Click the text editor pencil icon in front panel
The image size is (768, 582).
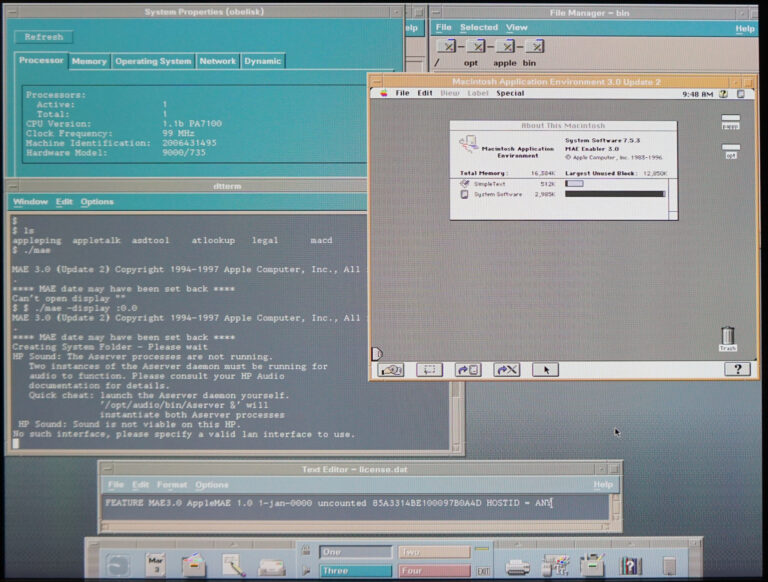click(x=233, y=565)
